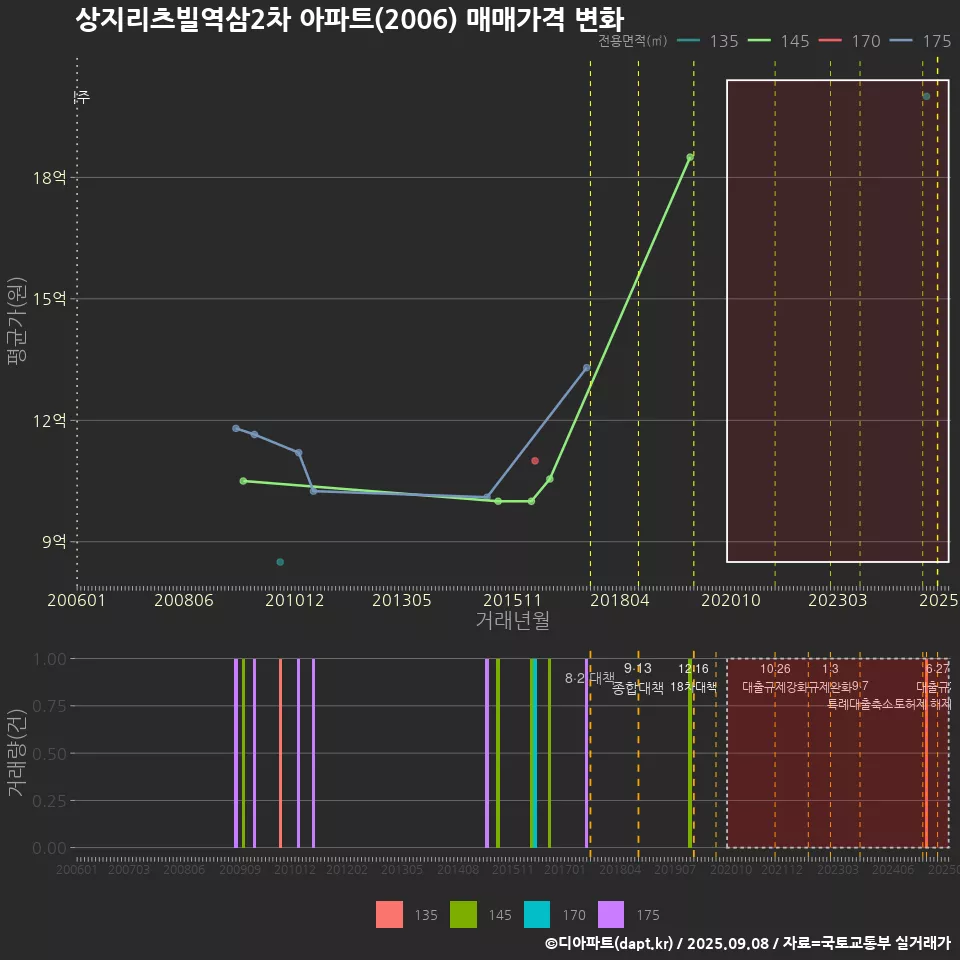
Task: Select the cyan 170 swatch in bottom legend
Action: click(538, 914)
